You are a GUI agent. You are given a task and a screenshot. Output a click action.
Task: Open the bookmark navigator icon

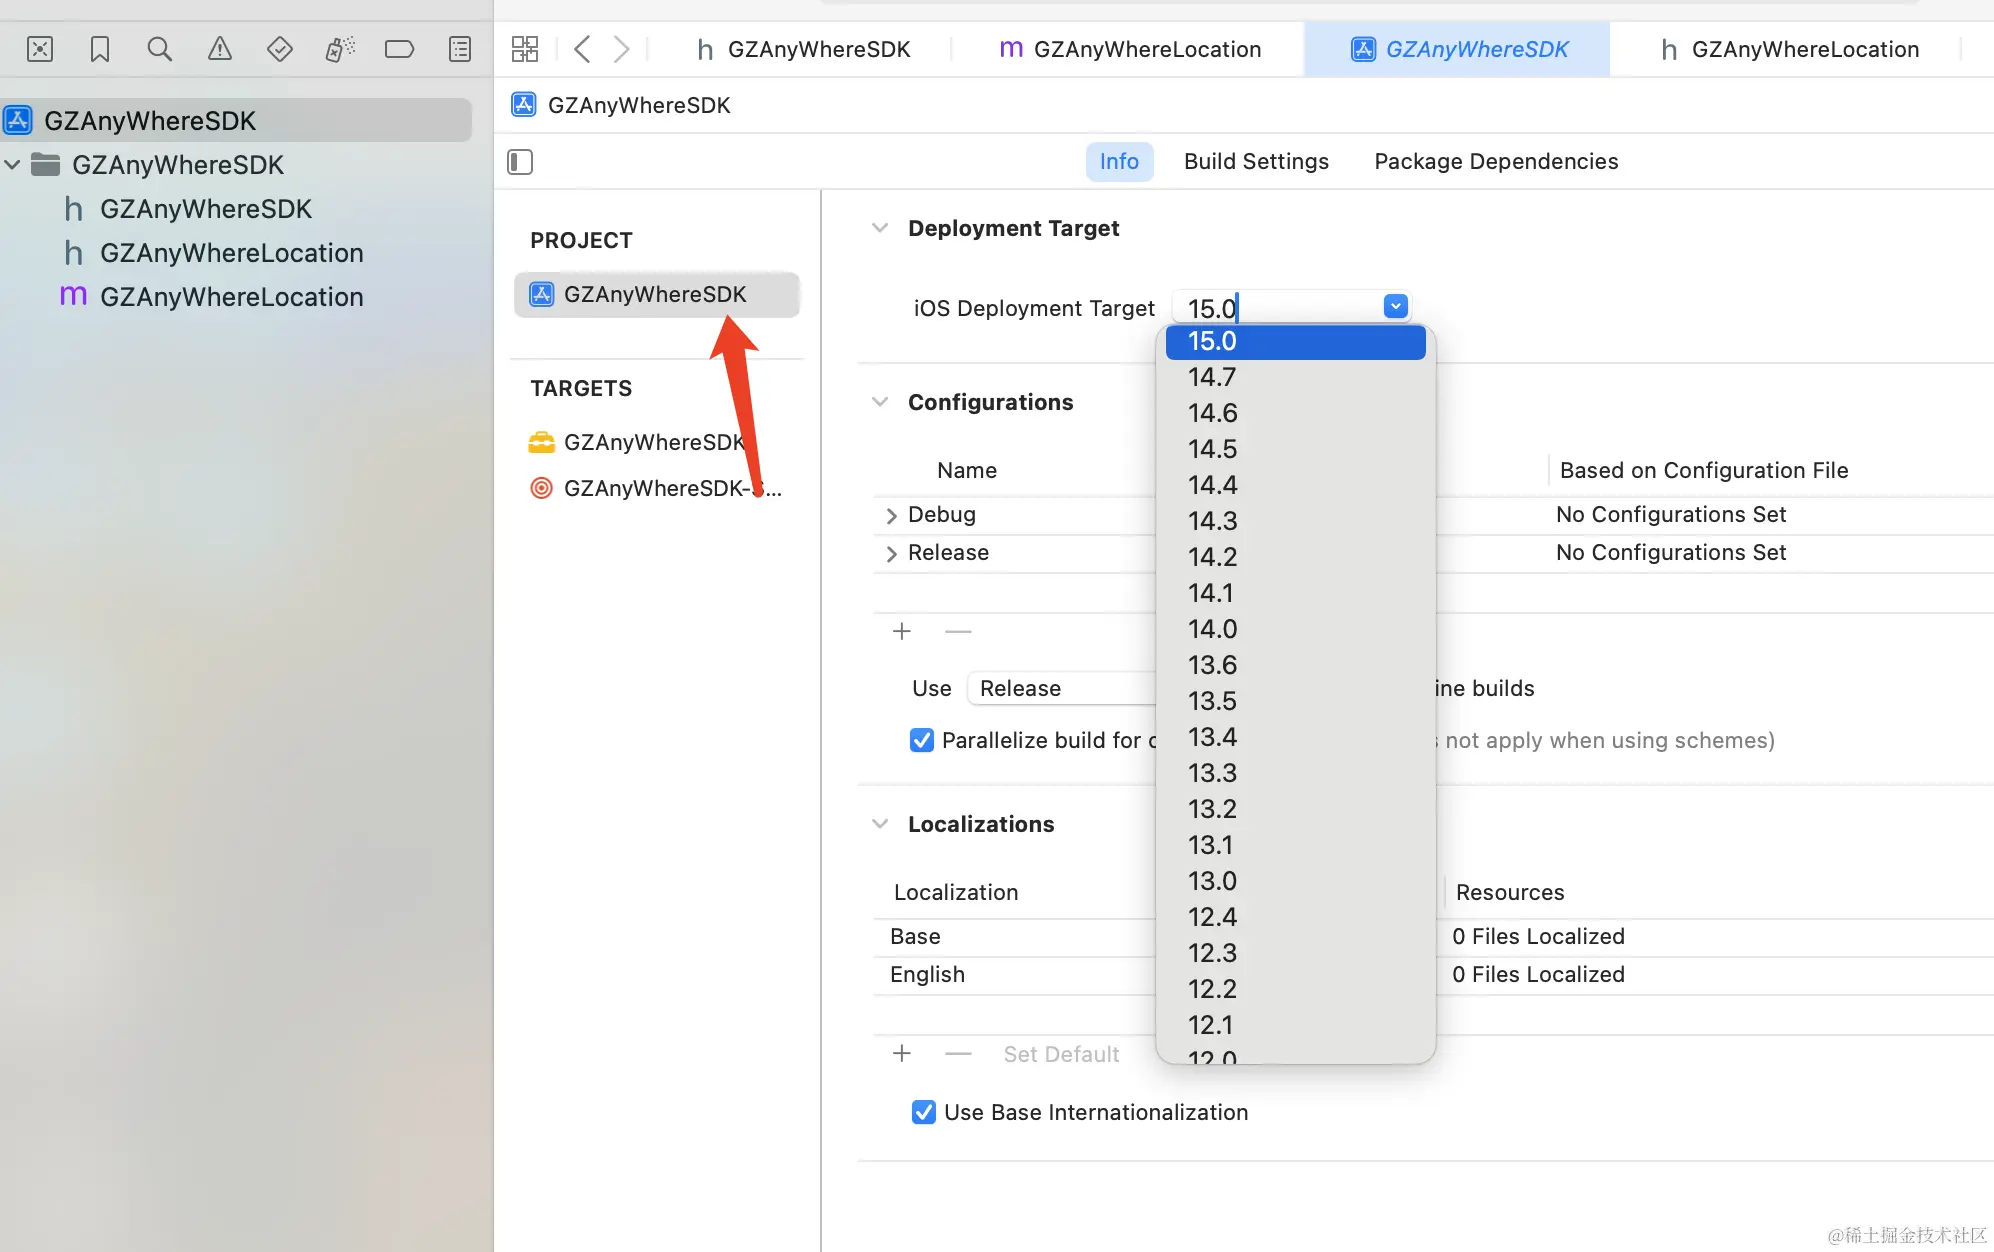pyautogui.click(x=100, y=49)
